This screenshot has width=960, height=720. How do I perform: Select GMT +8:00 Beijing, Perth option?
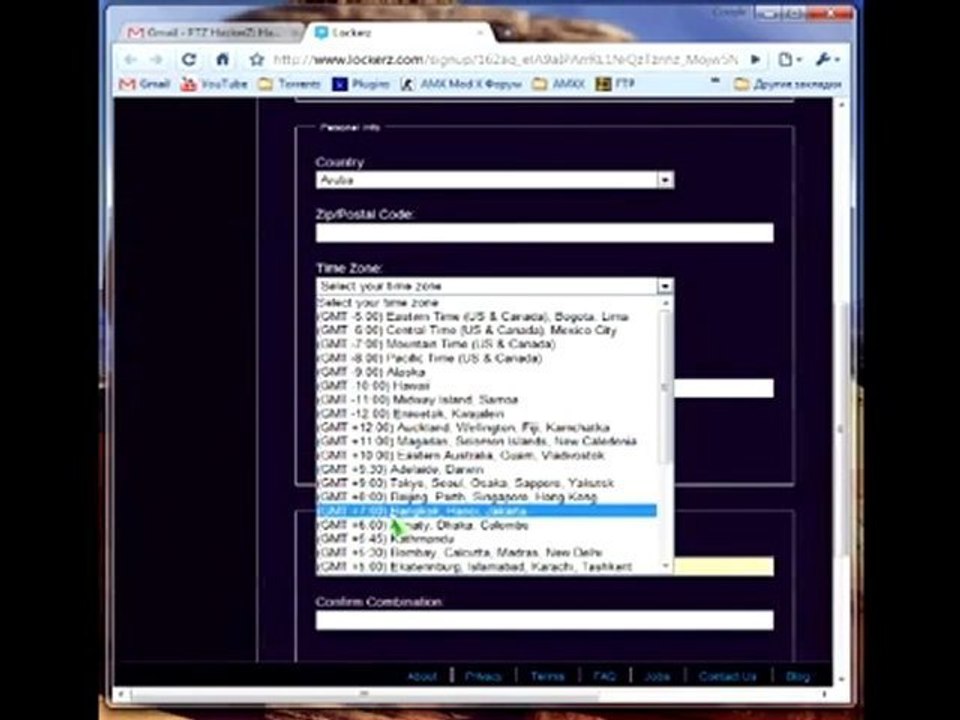point(487,497)
